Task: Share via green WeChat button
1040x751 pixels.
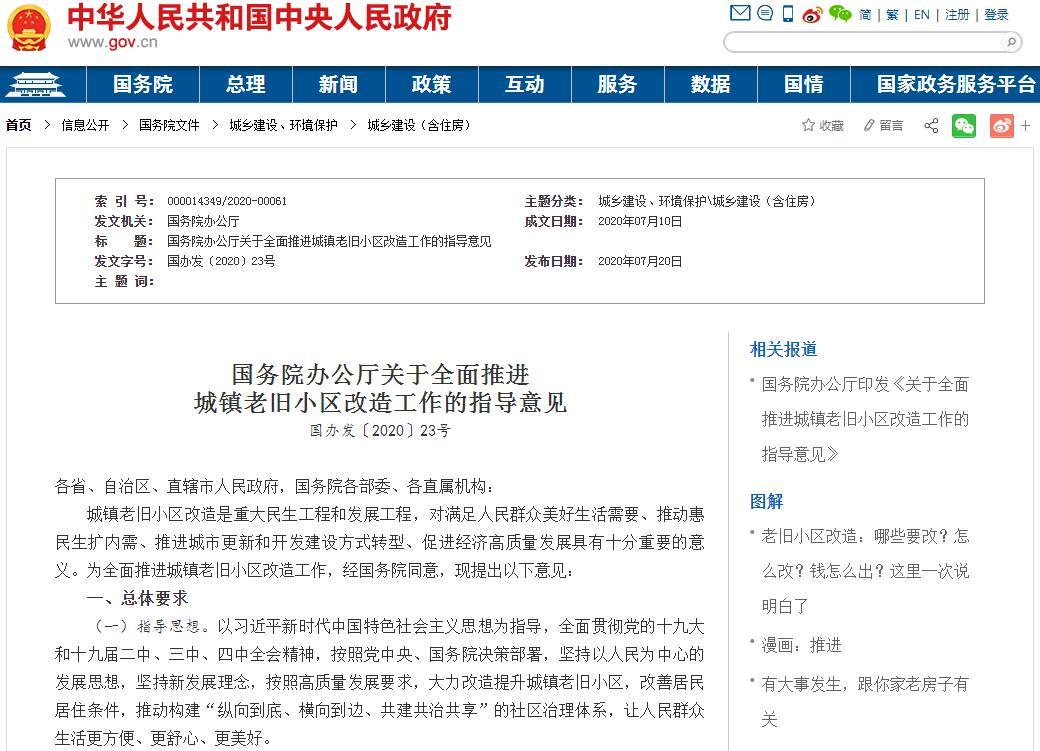Action: point(964,125)
